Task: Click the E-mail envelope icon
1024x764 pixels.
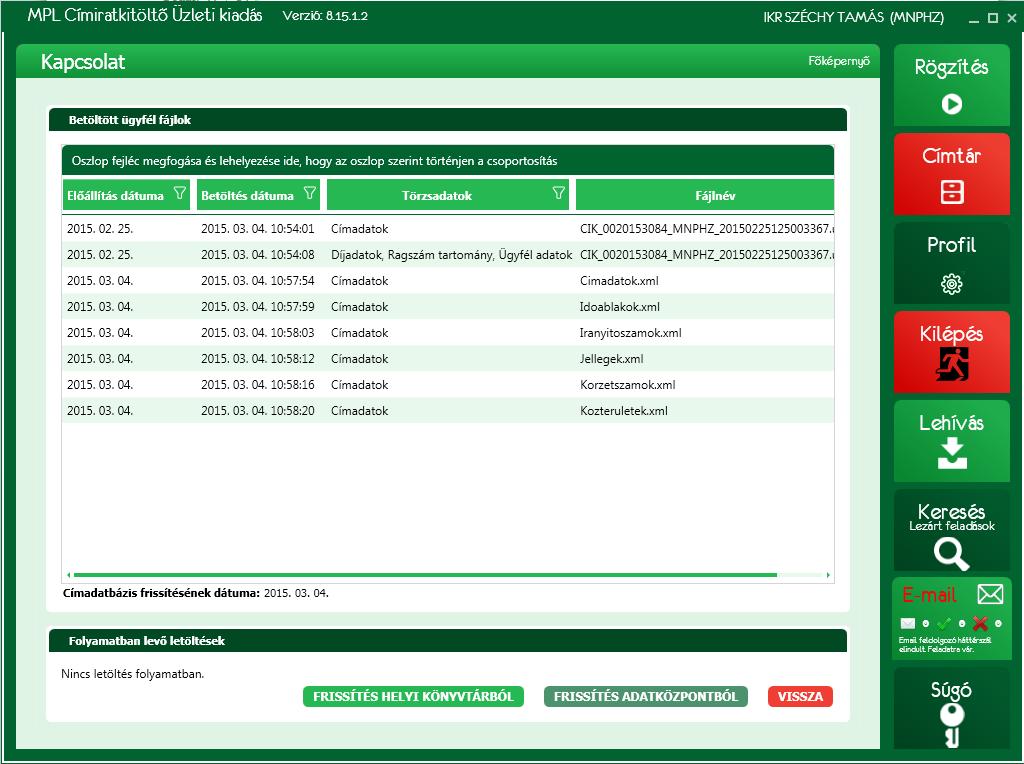Action: [x=990, y=594]
